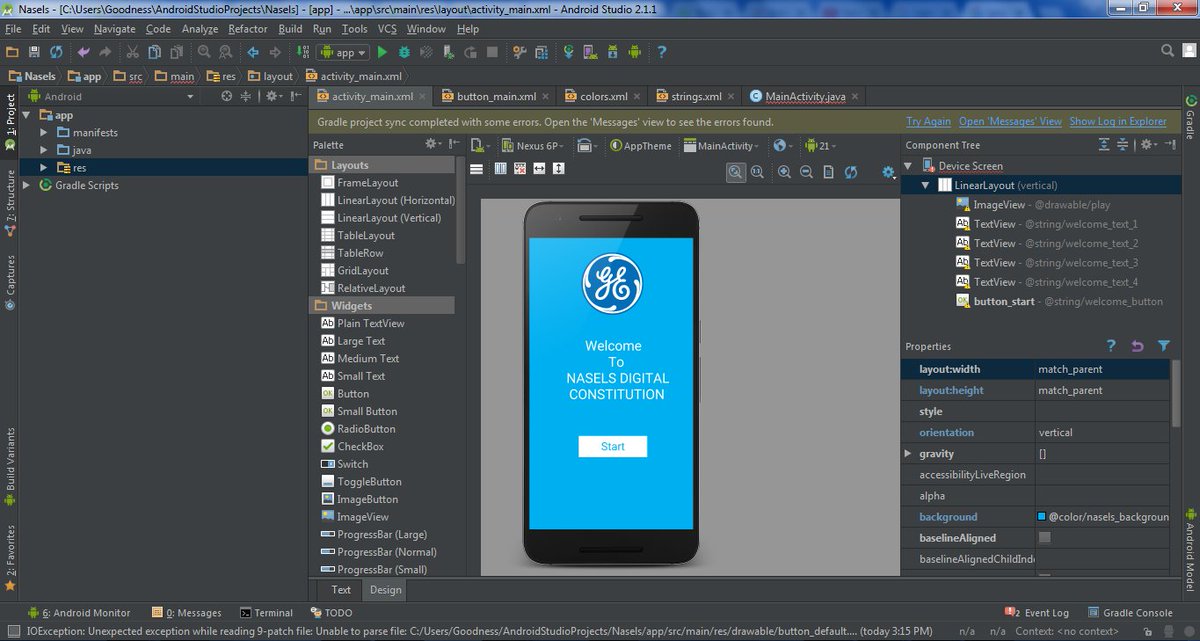The image size is (1200, 641).
Task: Switch to the MainActivity.java tab
Action: click(806, 97)
